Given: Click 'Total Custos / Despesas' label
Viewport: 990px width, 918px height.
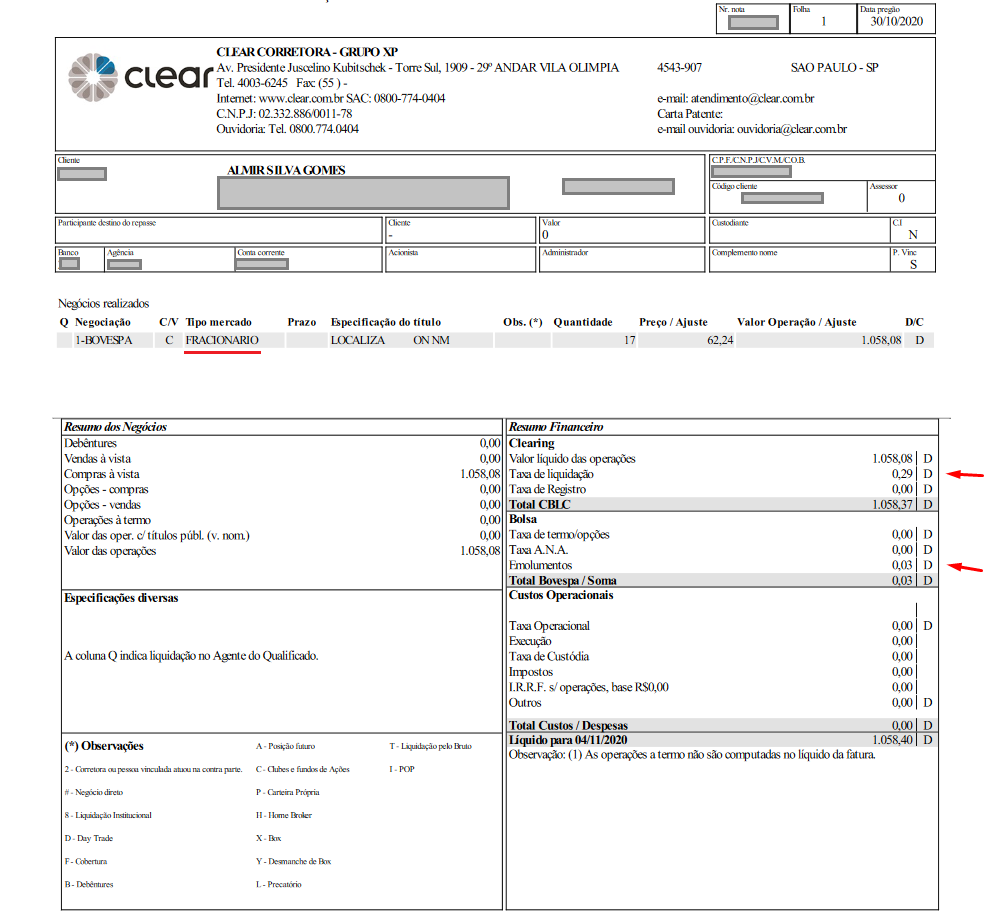Looking at the screenshot, I should coord(568,725).
